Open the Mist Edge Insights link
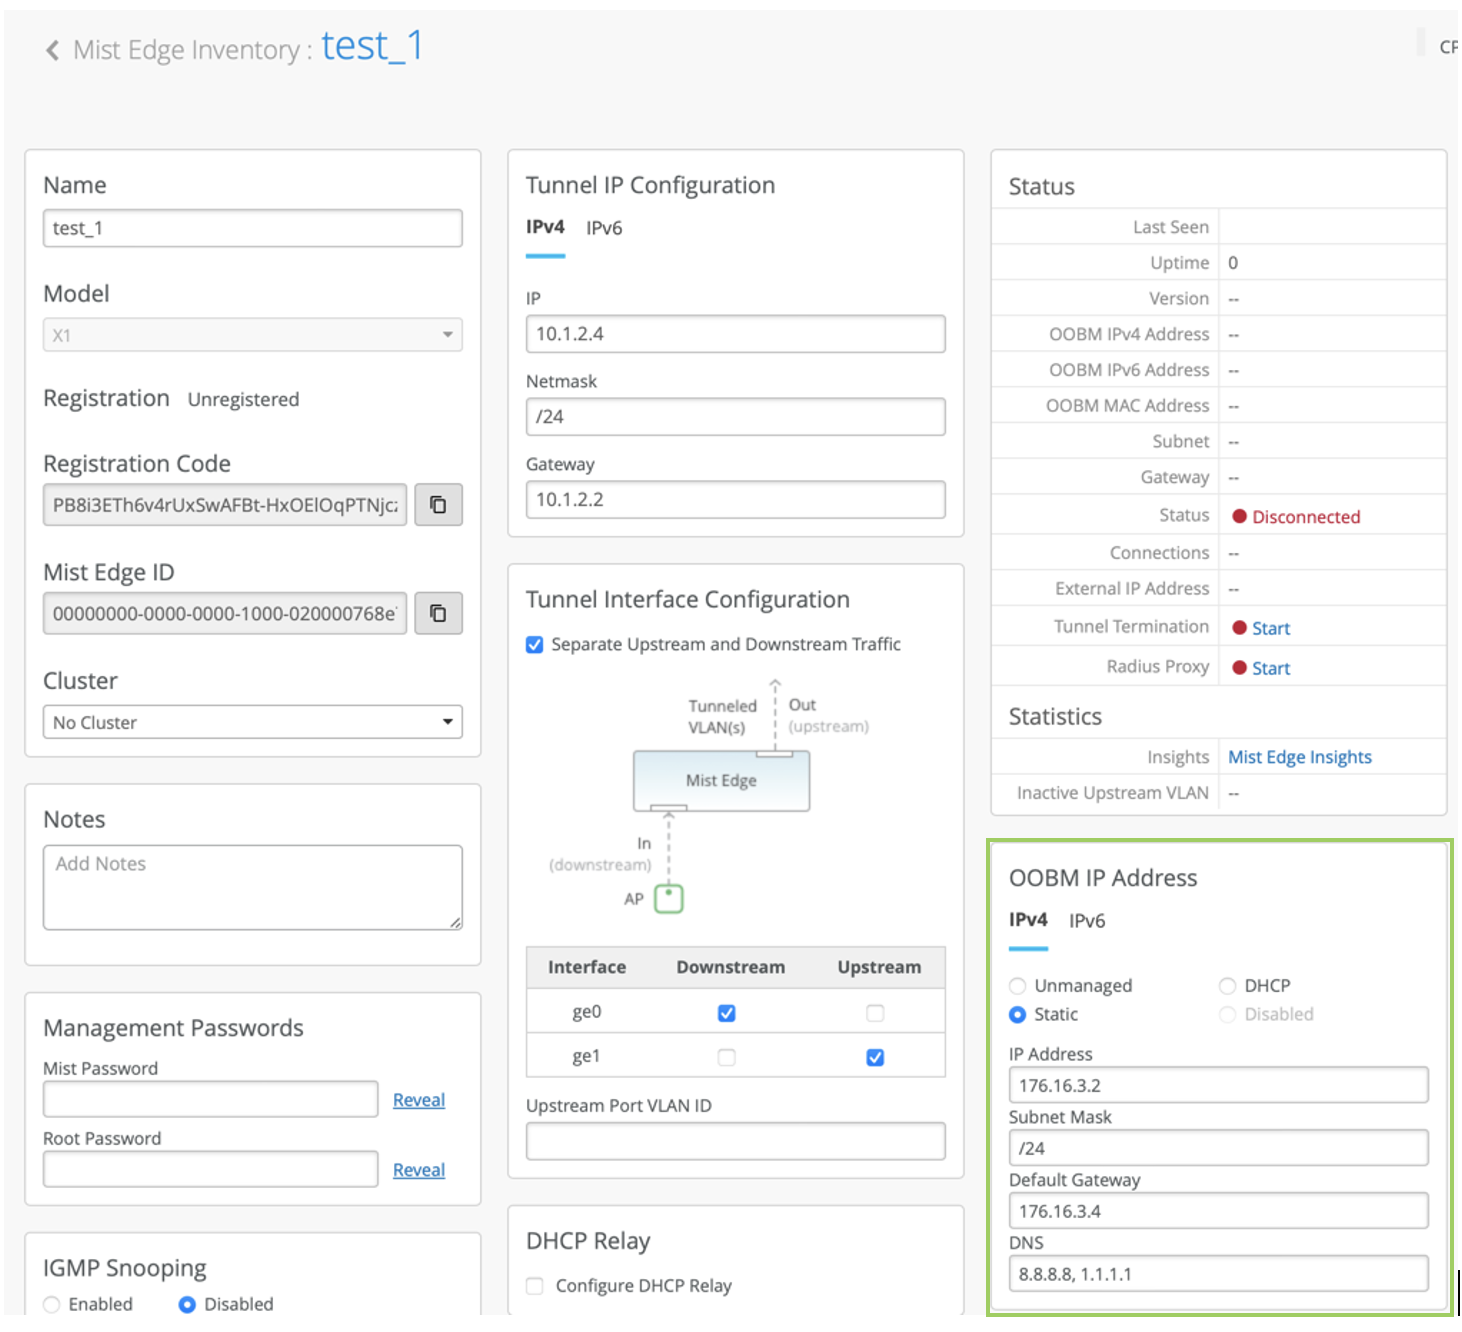This screenshot has height=1332, width=1462. 1299,757
